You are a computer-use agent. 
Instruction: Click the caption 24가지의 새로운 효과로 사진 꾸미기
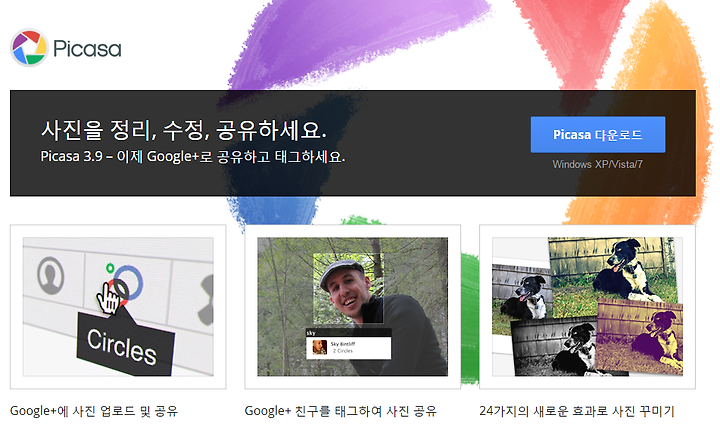tap(577, 411)
